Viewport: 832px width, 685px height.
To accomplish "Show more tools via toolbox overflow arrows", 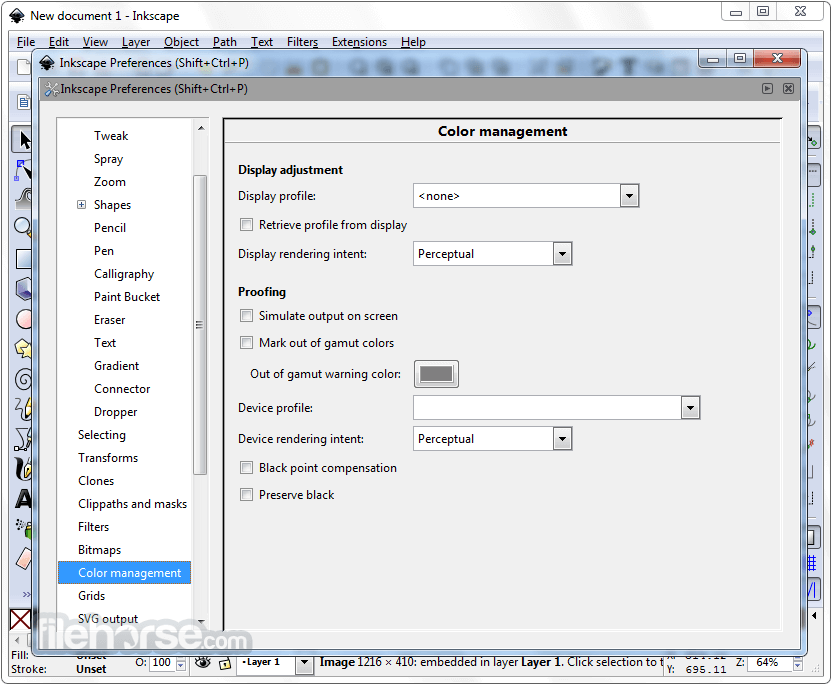I will pyautogui.click(x=26, y=594).
